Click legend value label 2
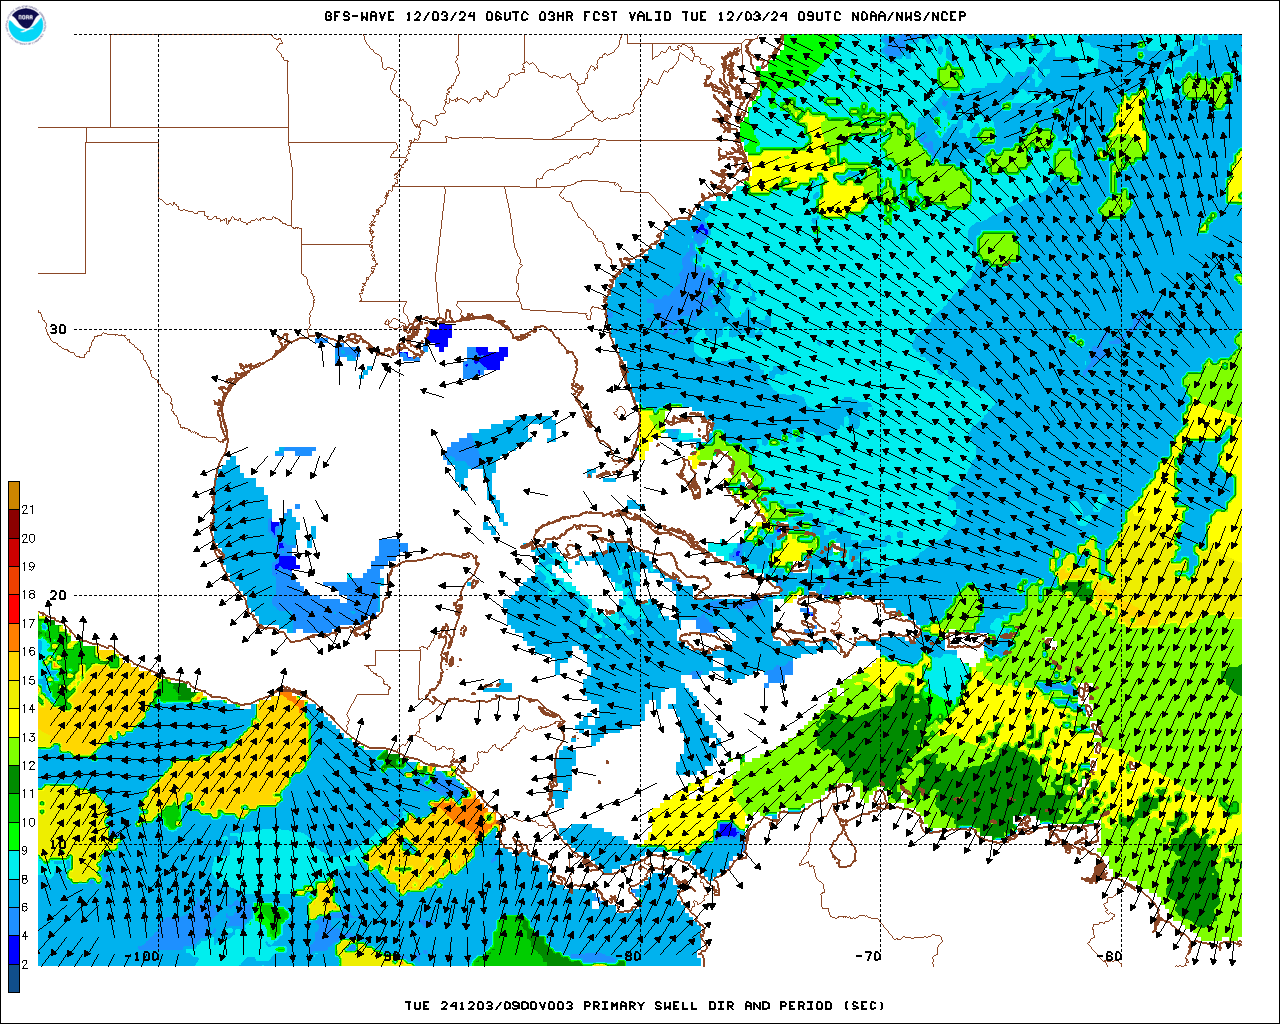This screenshot has width=1280, height=1024. (x=25, y=965)
